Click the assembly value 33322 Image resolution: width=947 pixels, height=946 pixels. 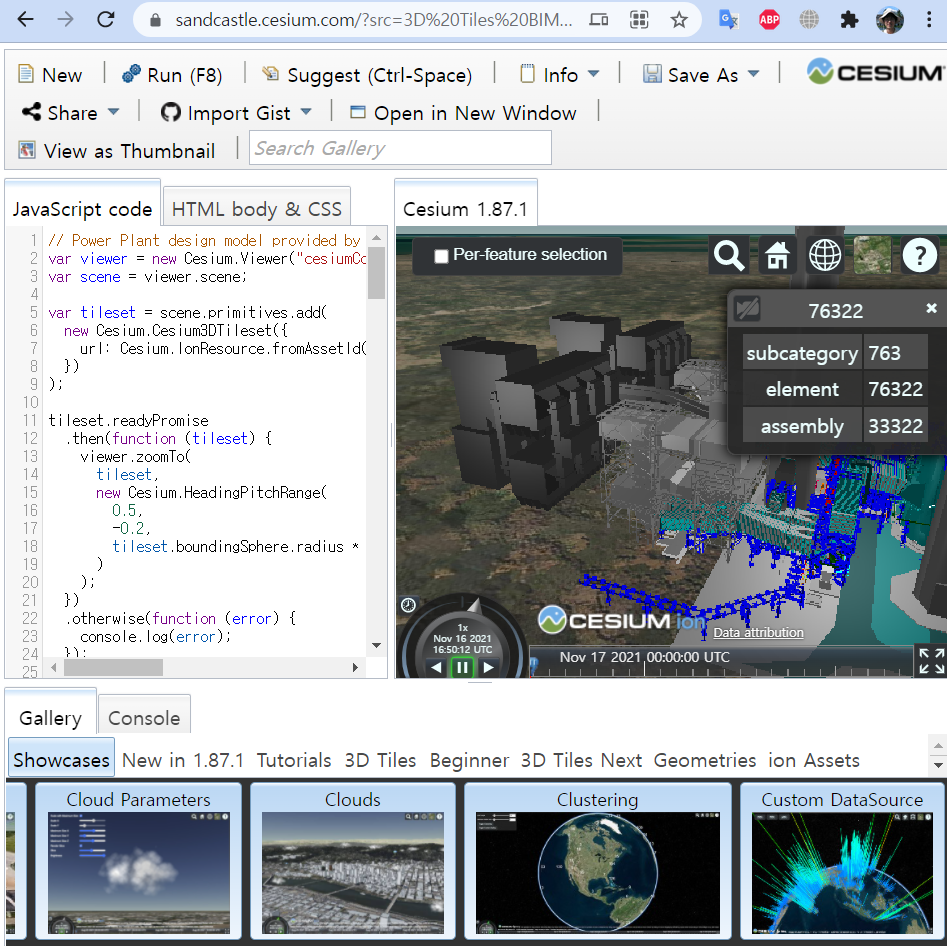click(895, 426)
